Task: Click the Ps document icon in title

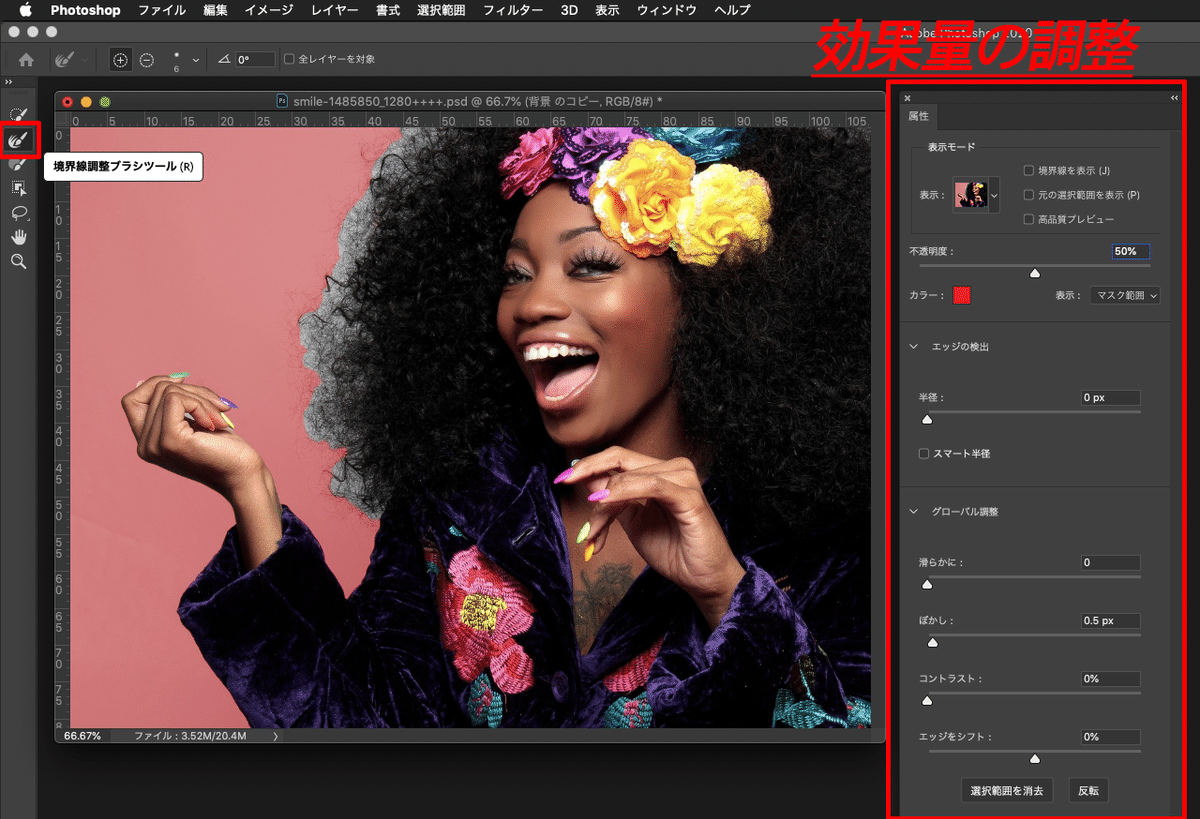Action: [282, 101]
